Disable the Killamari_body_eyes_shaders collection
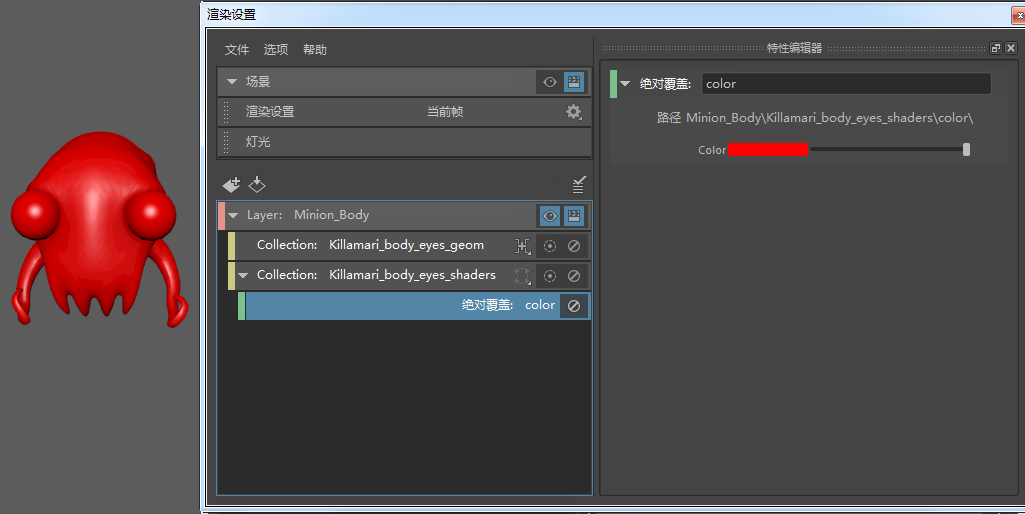 click(x=574, y=276)
